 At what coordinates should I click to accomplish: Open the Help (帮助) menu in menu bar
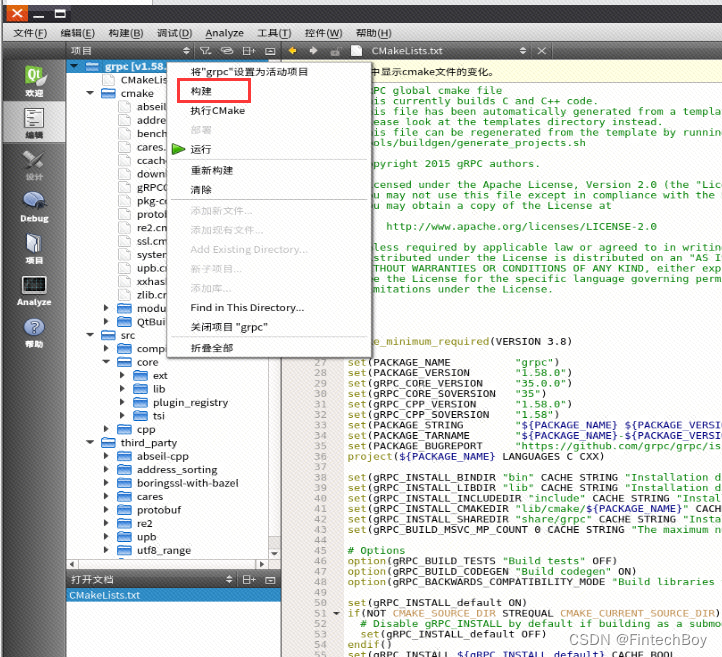click(x=373, y=33)
